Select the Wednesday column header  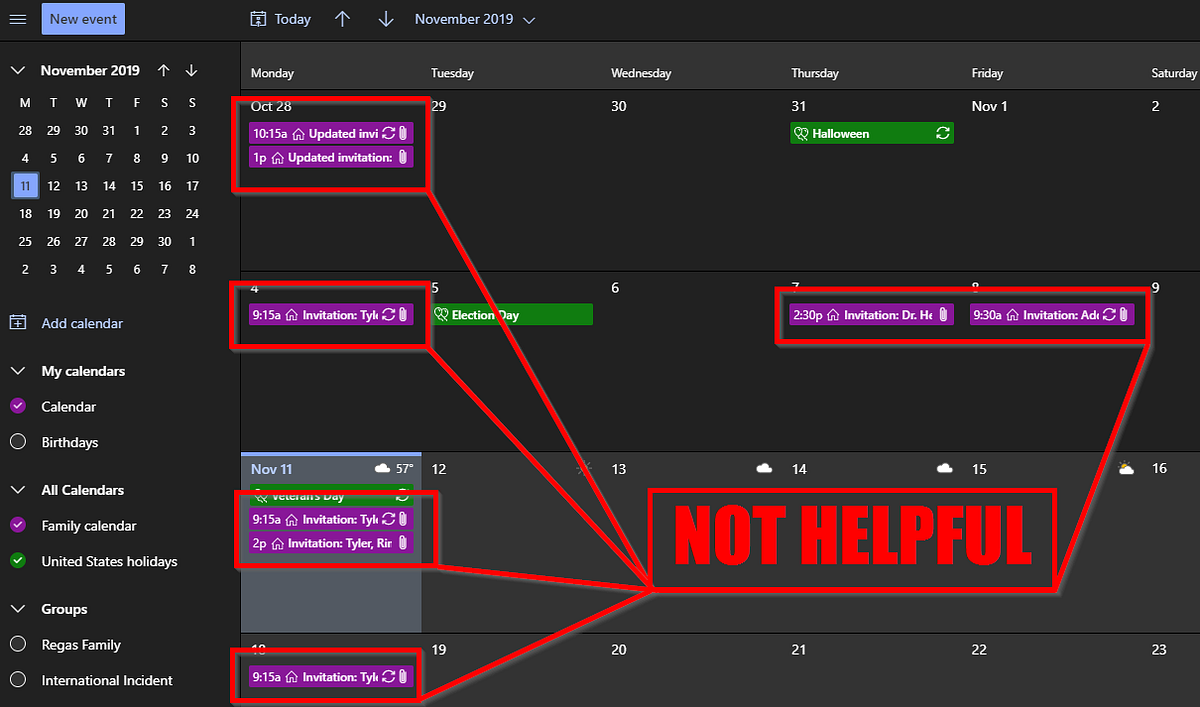[641, 73]
